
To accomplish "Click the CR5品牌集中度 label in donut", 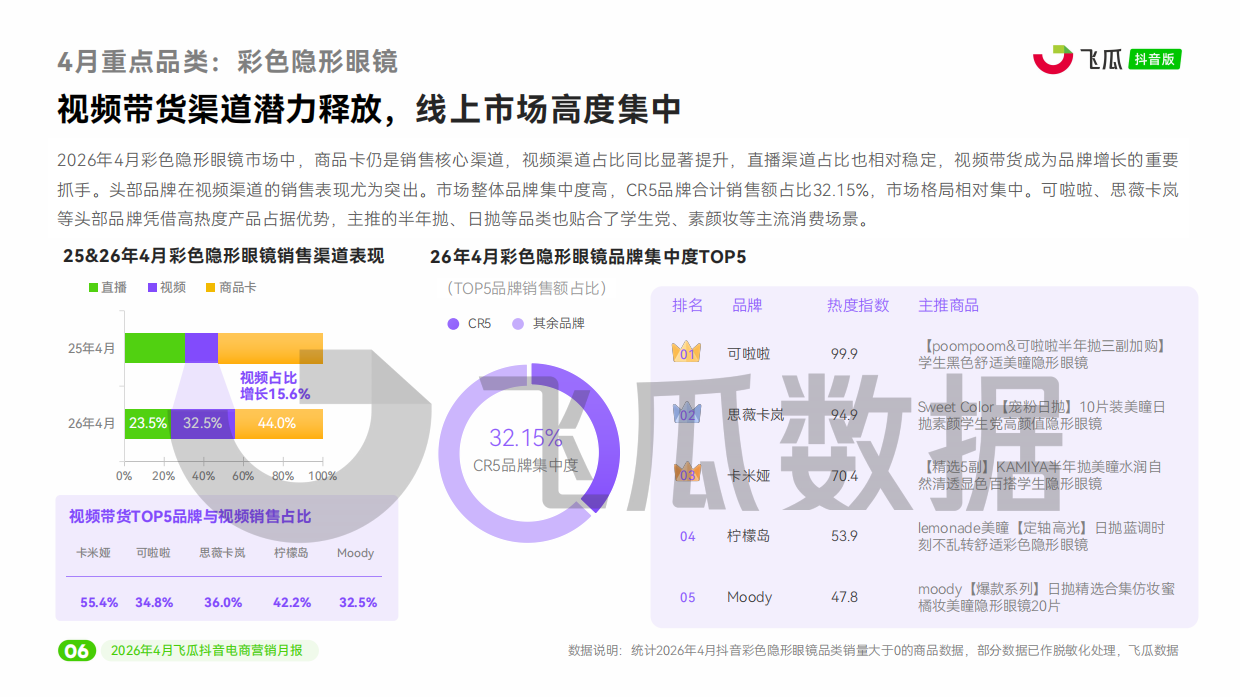I will (526, 466).
